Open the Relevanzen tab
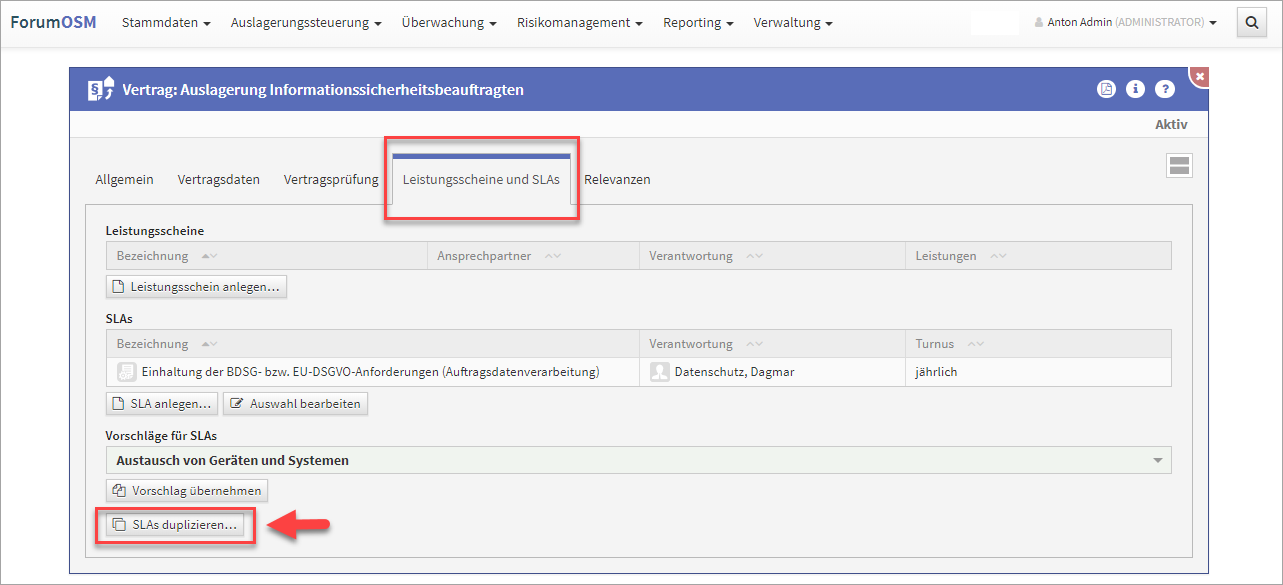The image size is (1283, 585). pos(617,180)
